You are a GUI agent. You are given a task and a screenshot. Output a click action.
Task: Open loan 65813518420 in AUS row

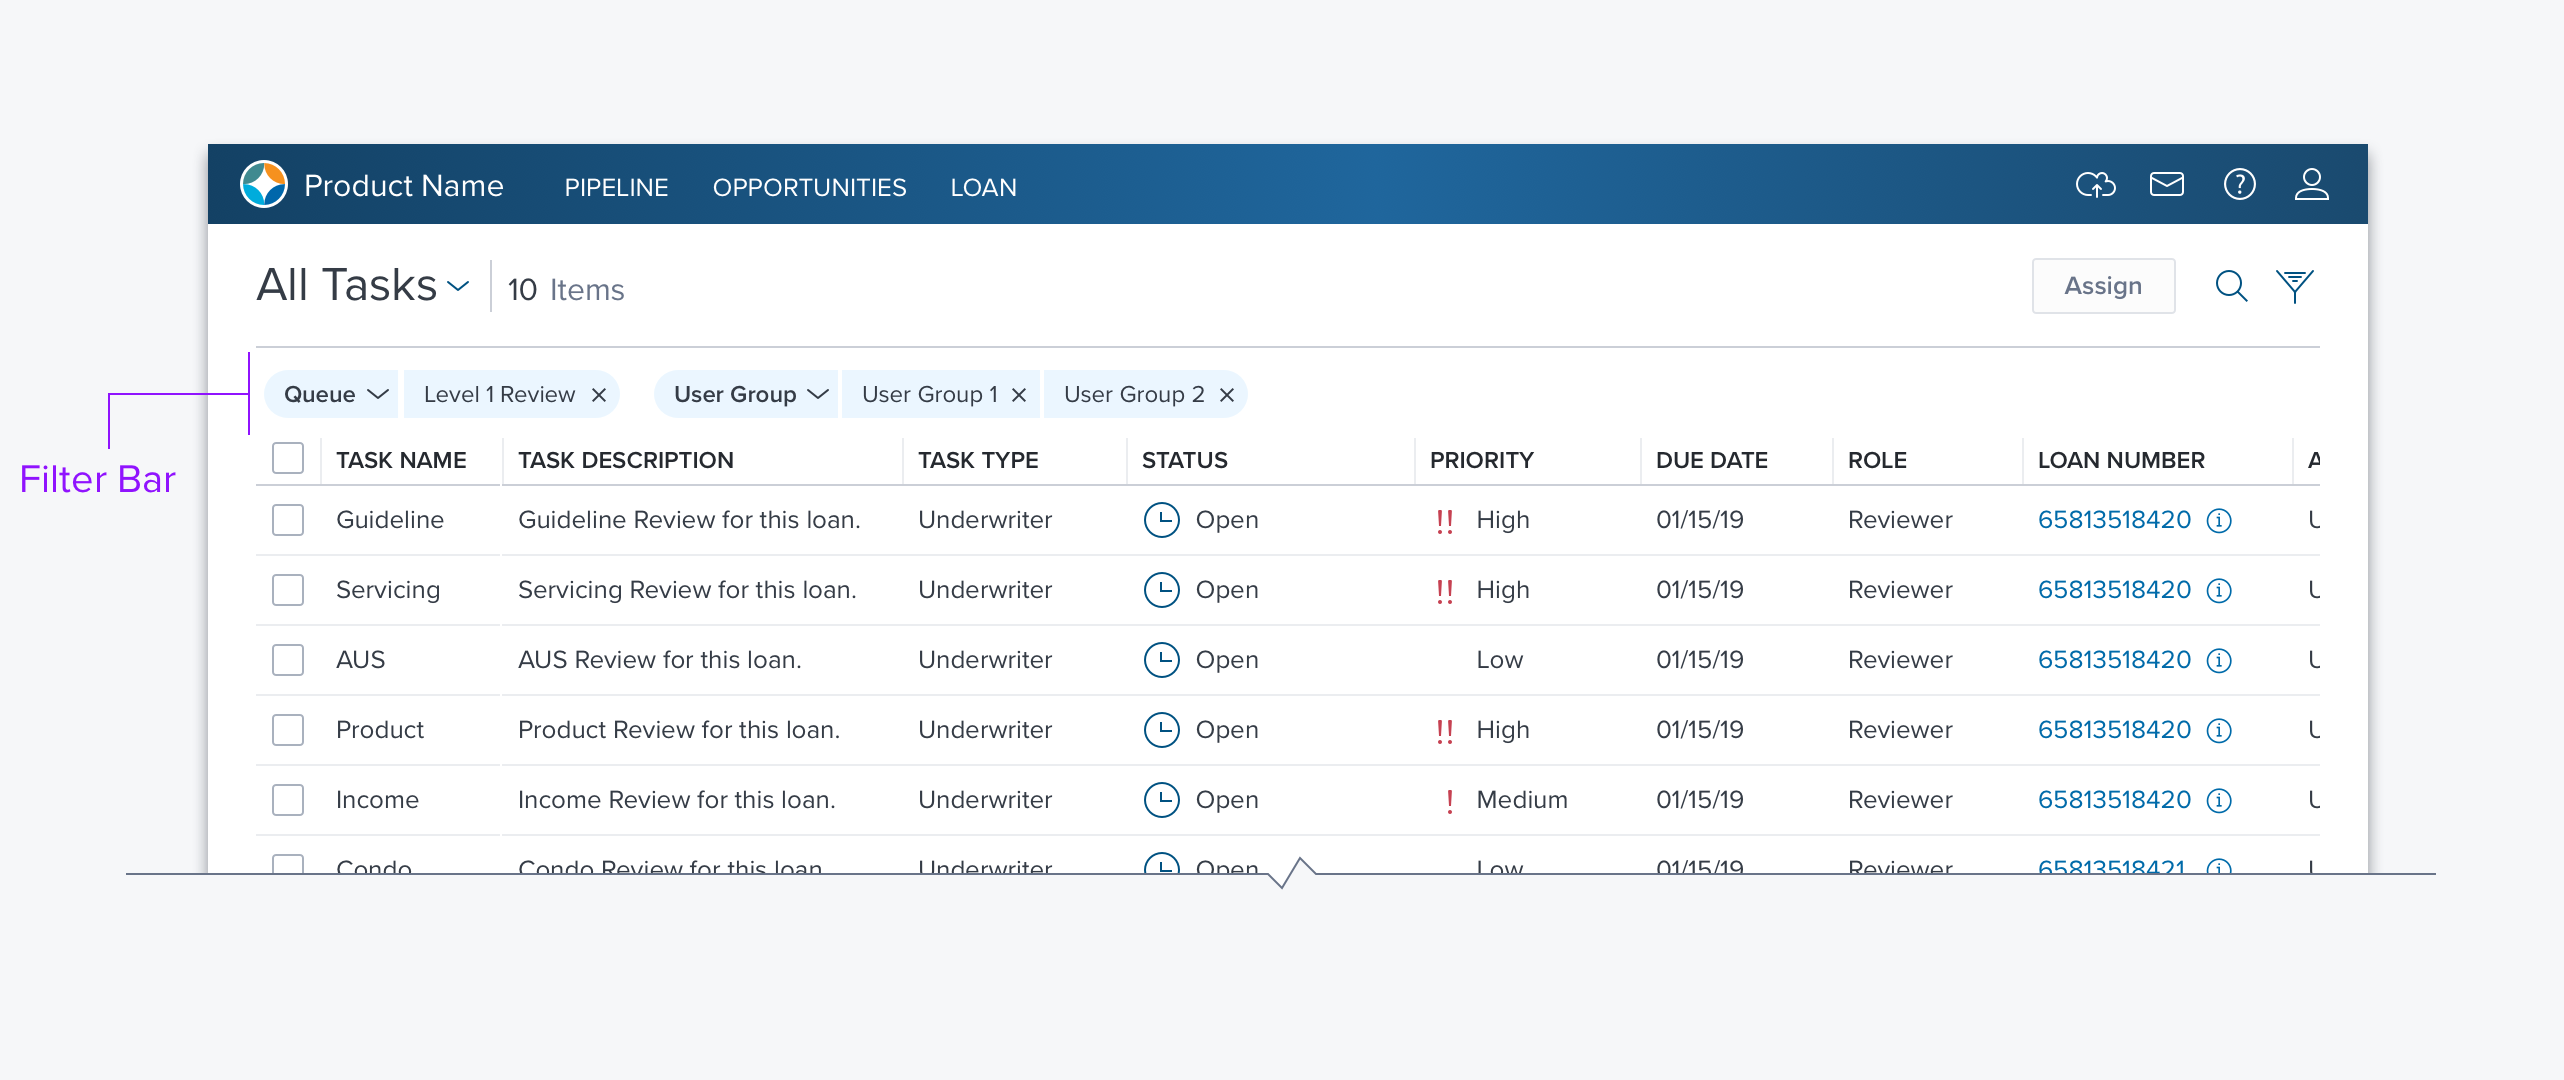(x=2114, y=660)
